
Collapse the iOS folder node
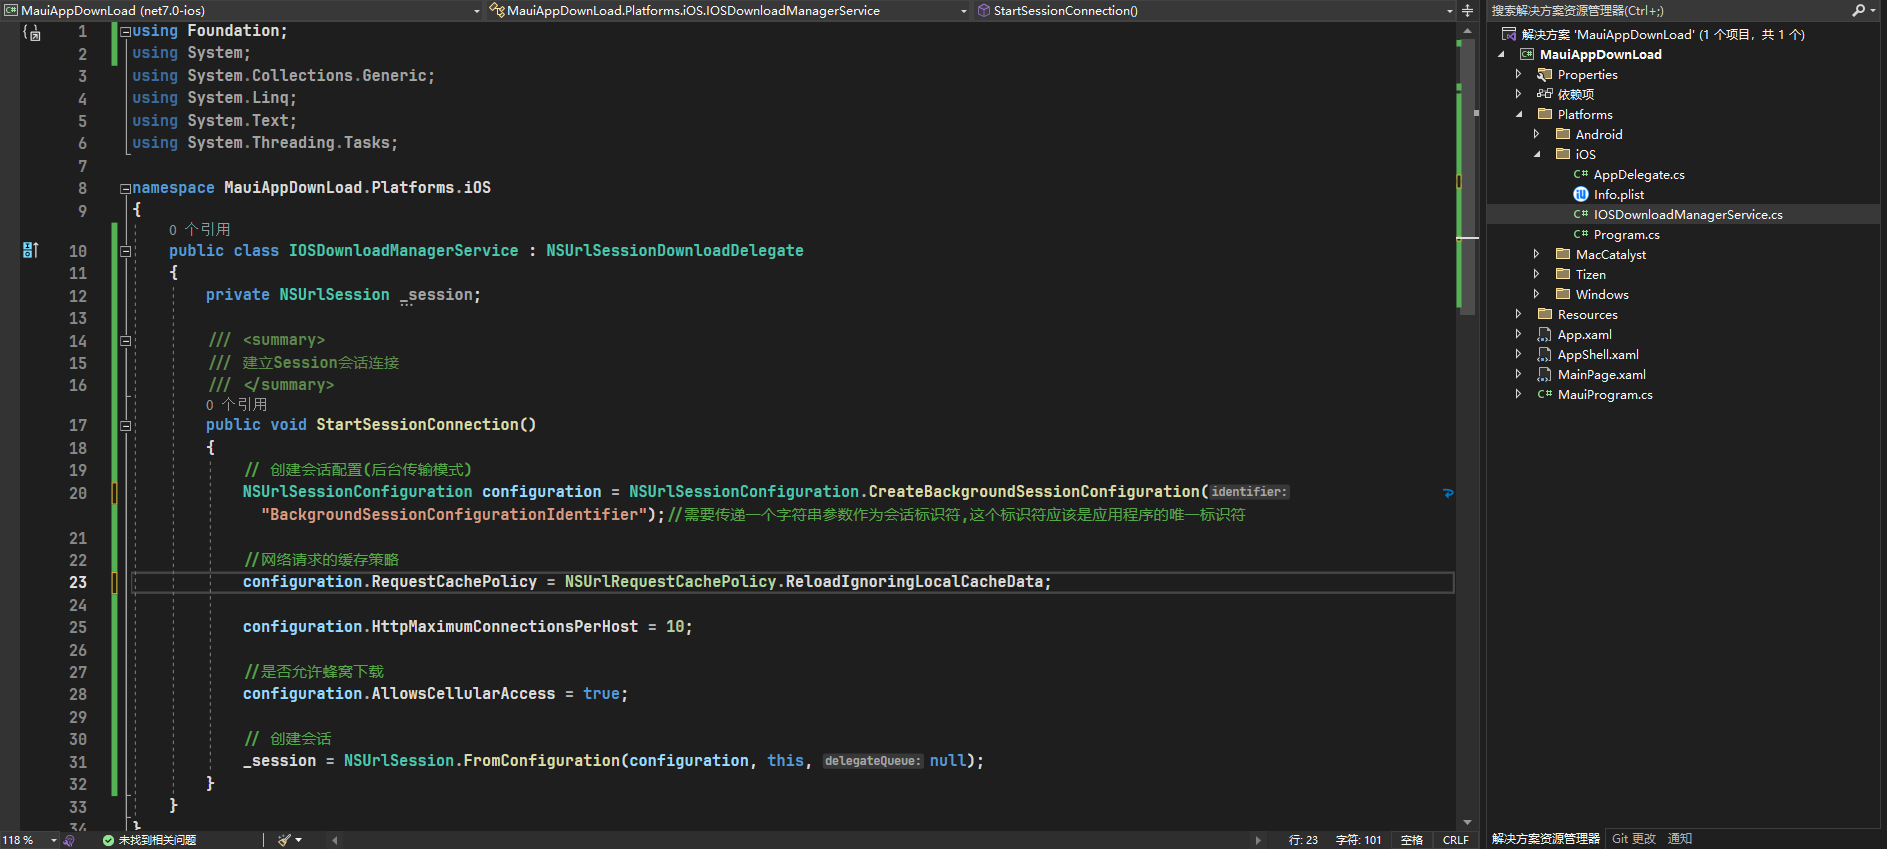coord(1537,154)
